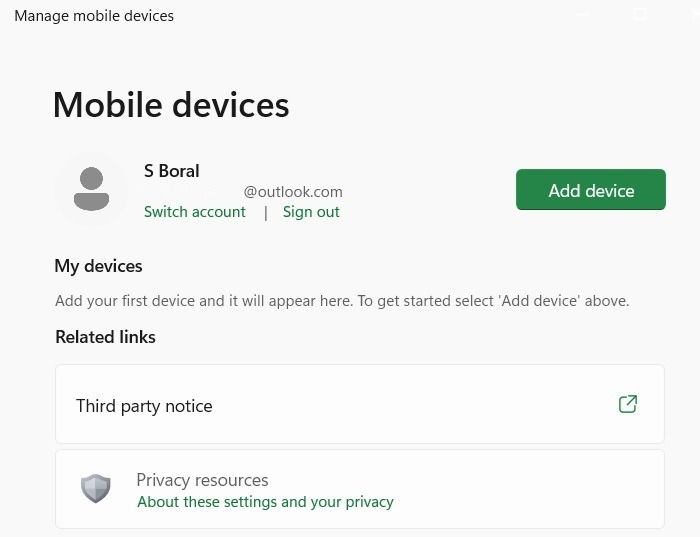Click the Mobile devices page heading
700x537 pixels.
coord(171,105)
